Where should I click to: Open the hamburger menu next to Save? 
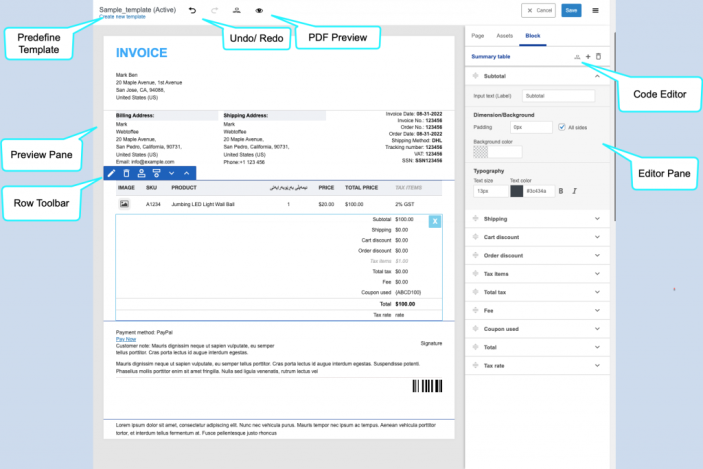point(596,10)
